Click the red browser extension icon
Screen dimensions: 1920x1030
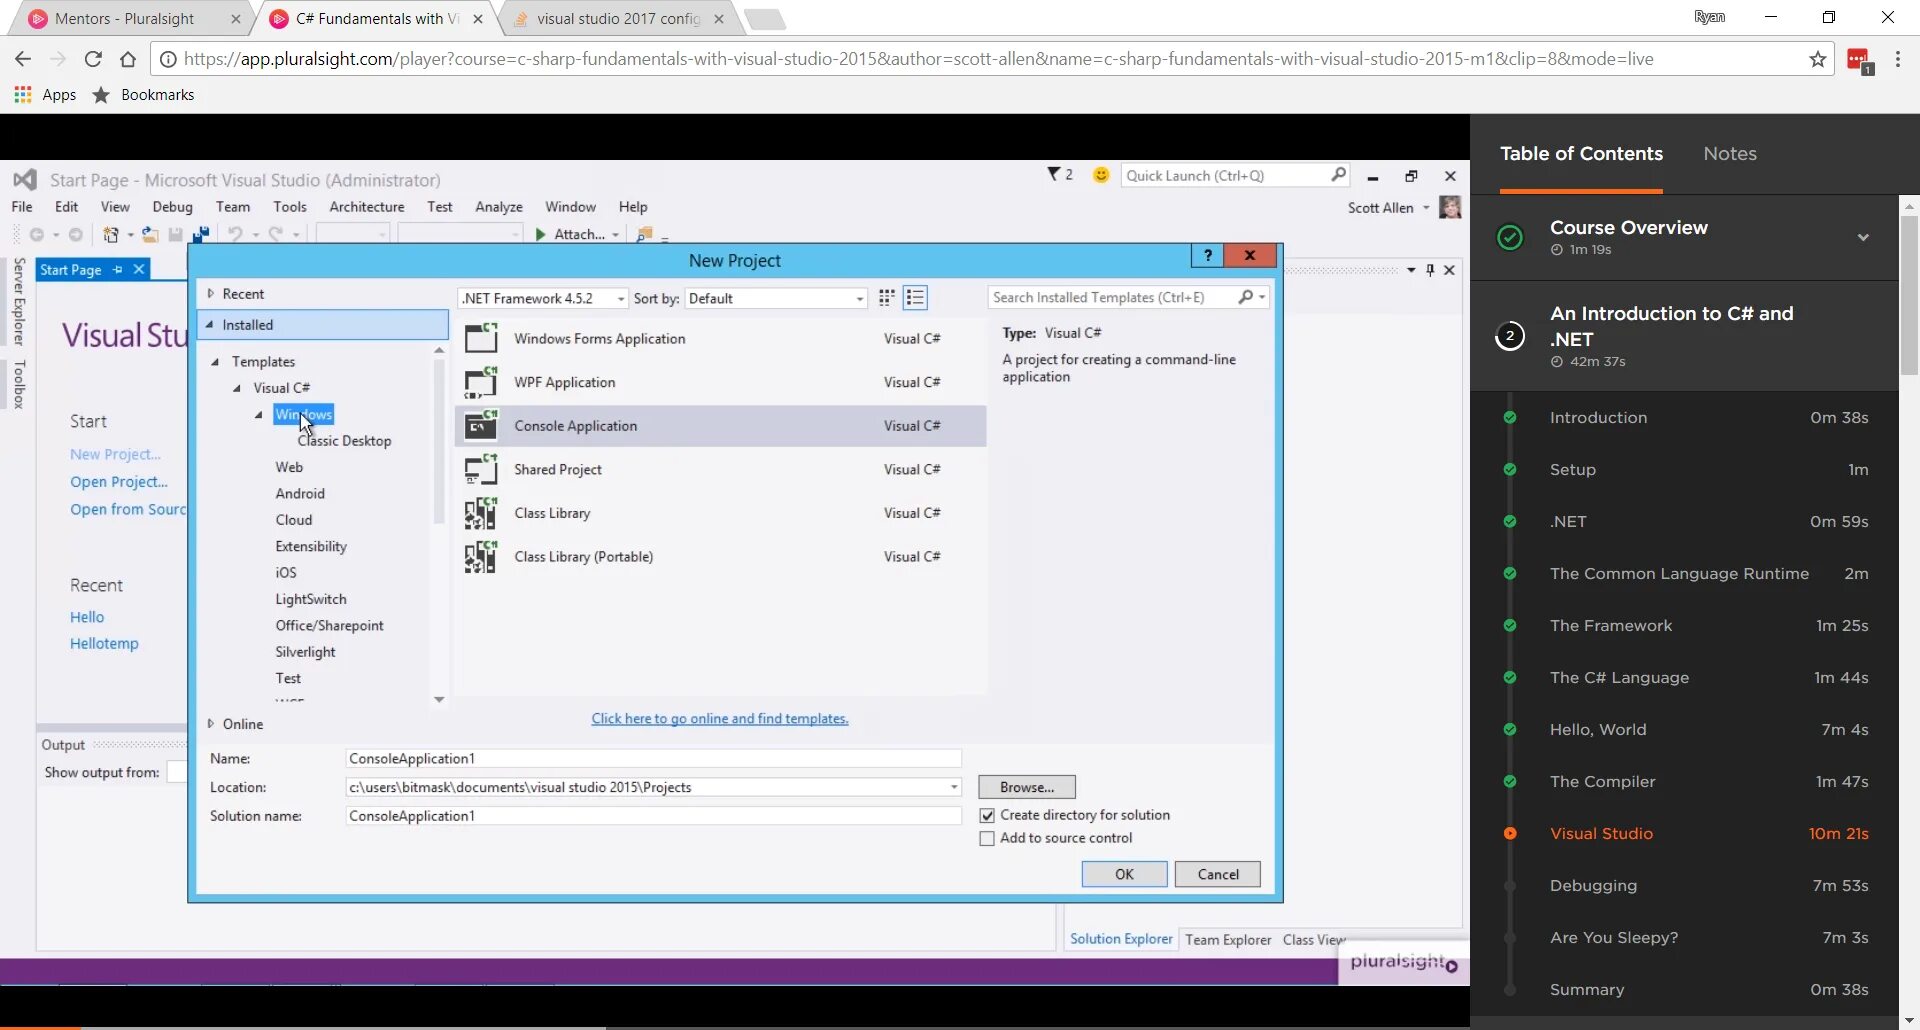tap(1860, 61)
